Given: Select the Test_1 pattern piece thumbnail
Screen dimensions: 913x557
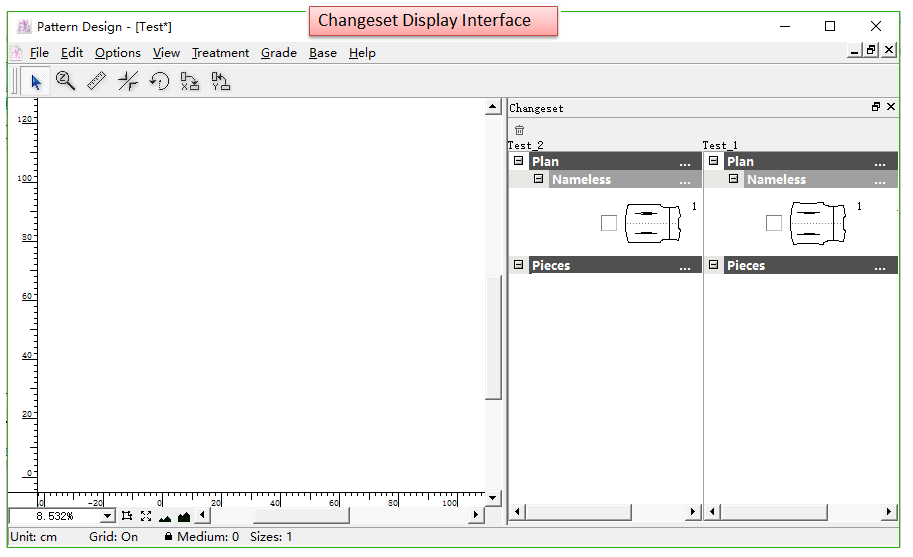Looking at the screenshot, I should pyautogui.click(x=818, y=223).
